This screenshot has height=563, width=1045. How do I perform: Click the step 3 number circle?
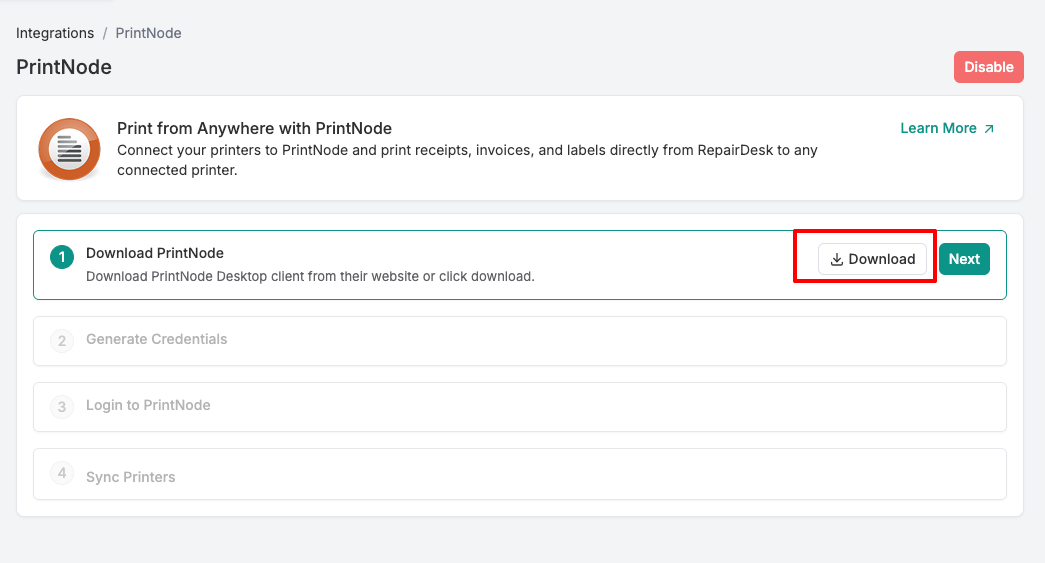click(62, 407)
